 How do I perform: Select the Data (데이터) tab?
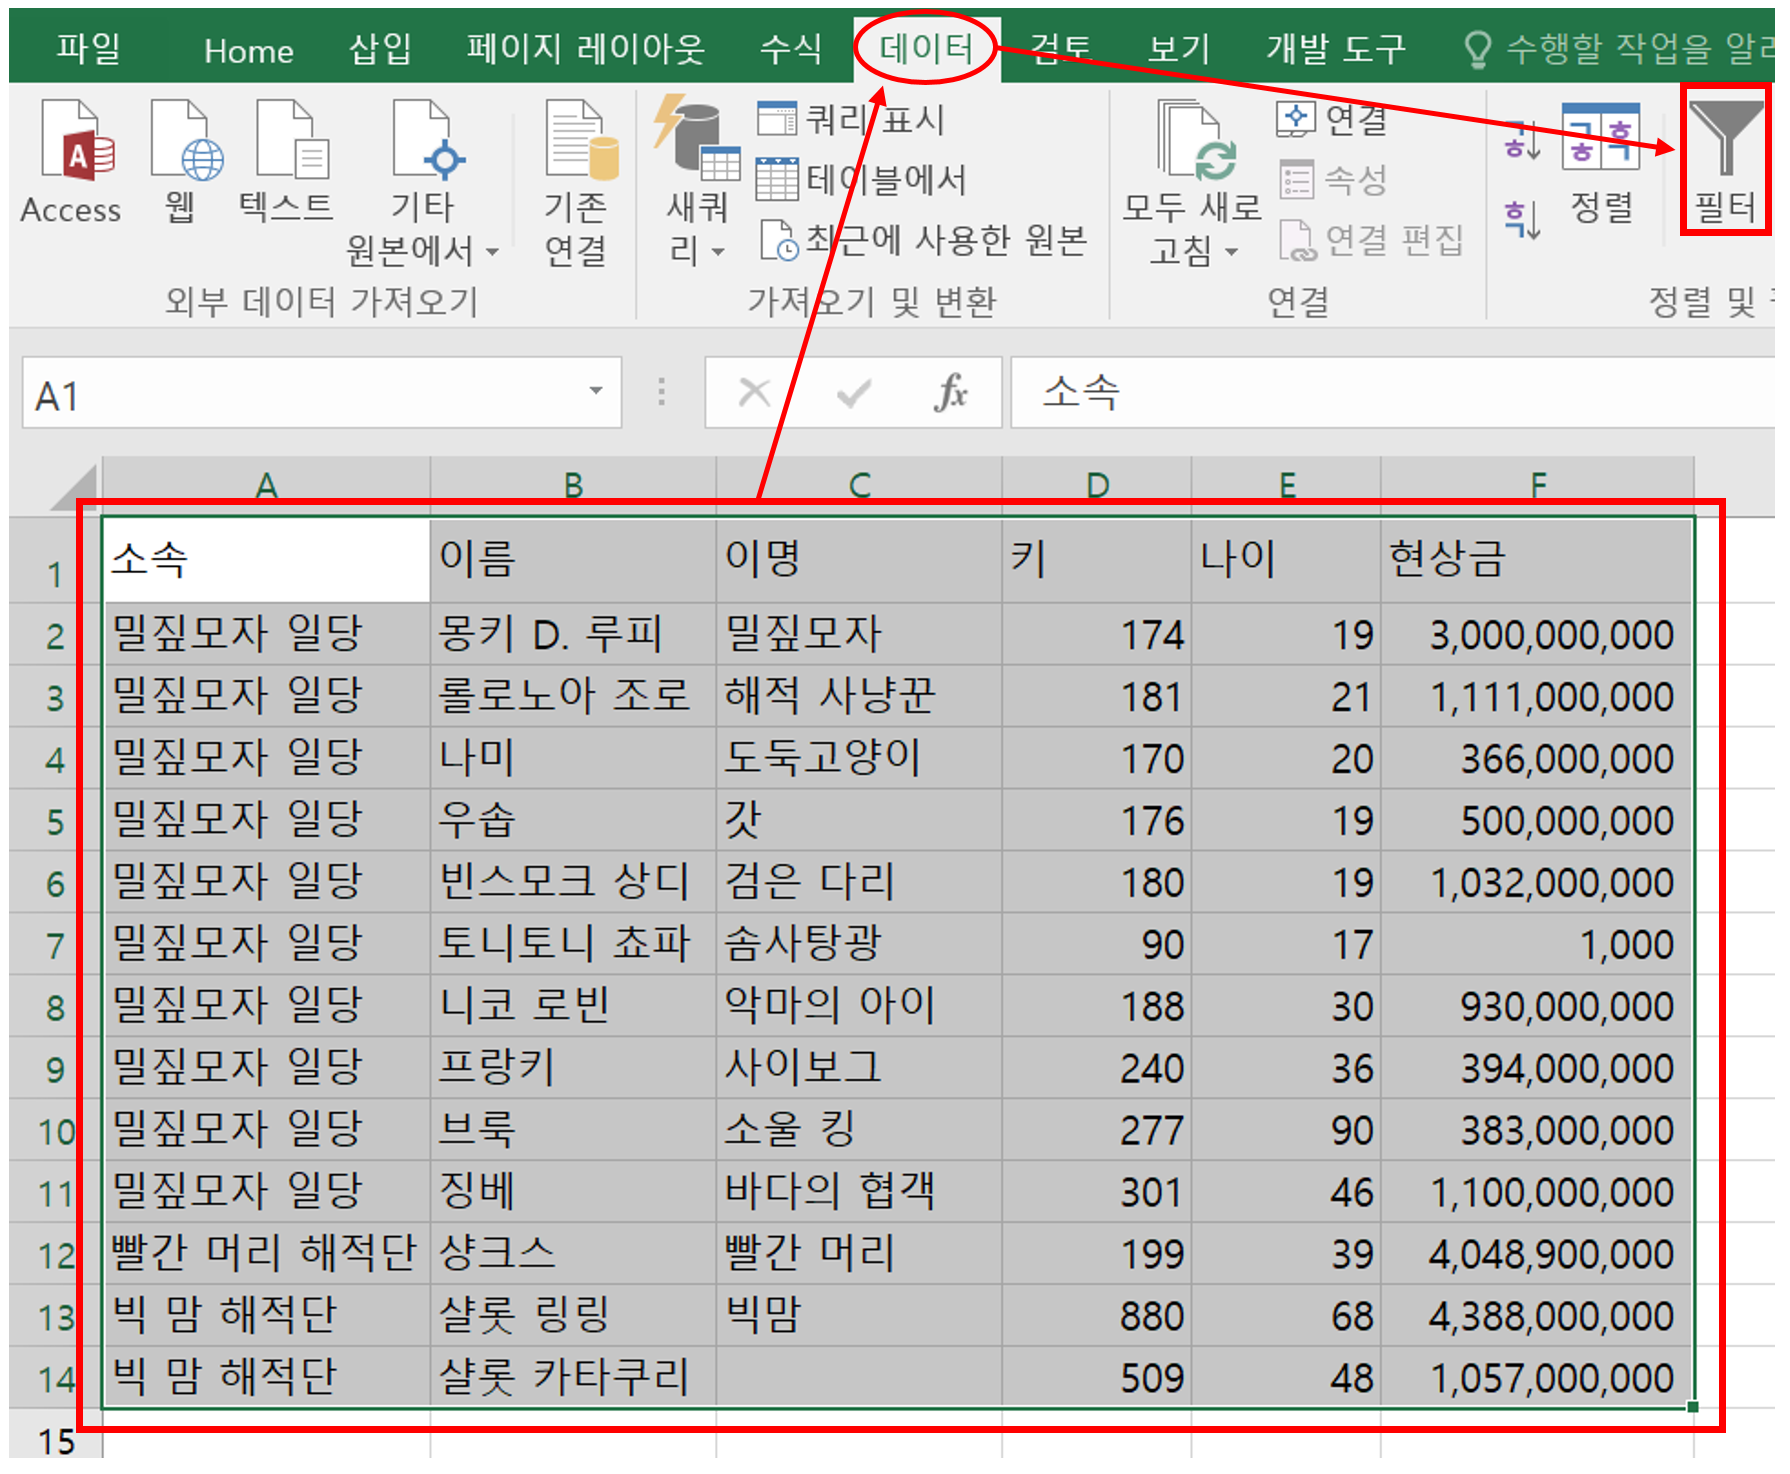tap(926, 47)
